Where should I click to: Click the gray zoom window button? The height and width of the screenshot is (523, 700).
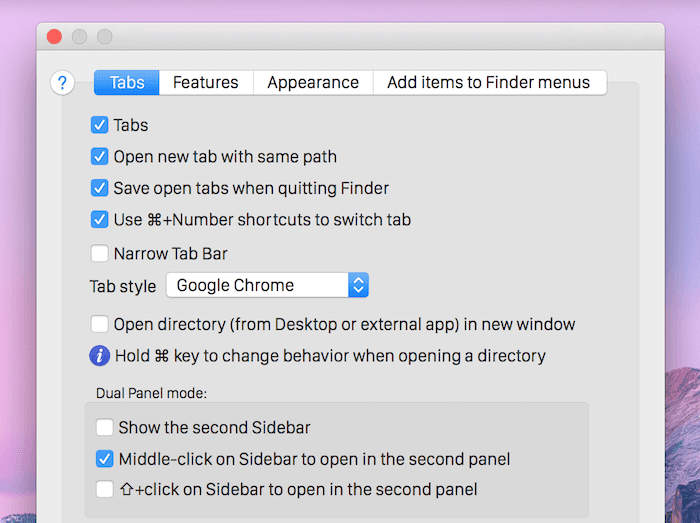105,37
